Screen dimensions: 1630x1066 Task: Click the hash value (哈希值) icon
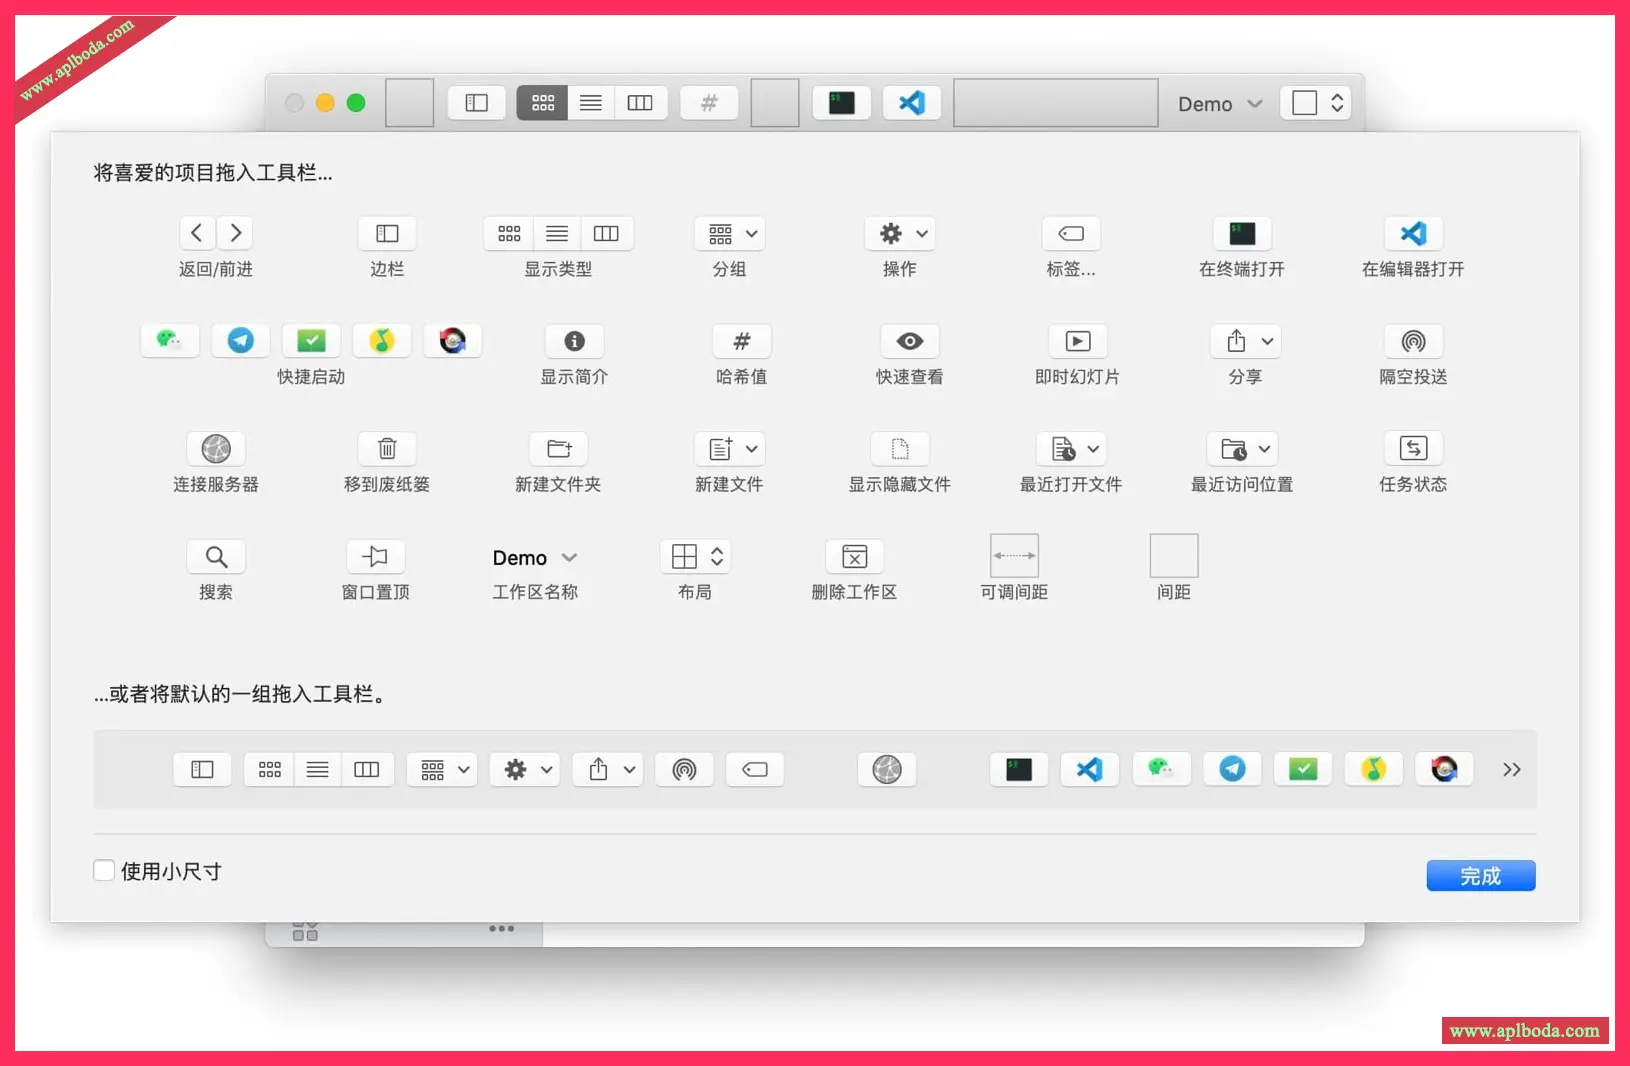[741, 341]
